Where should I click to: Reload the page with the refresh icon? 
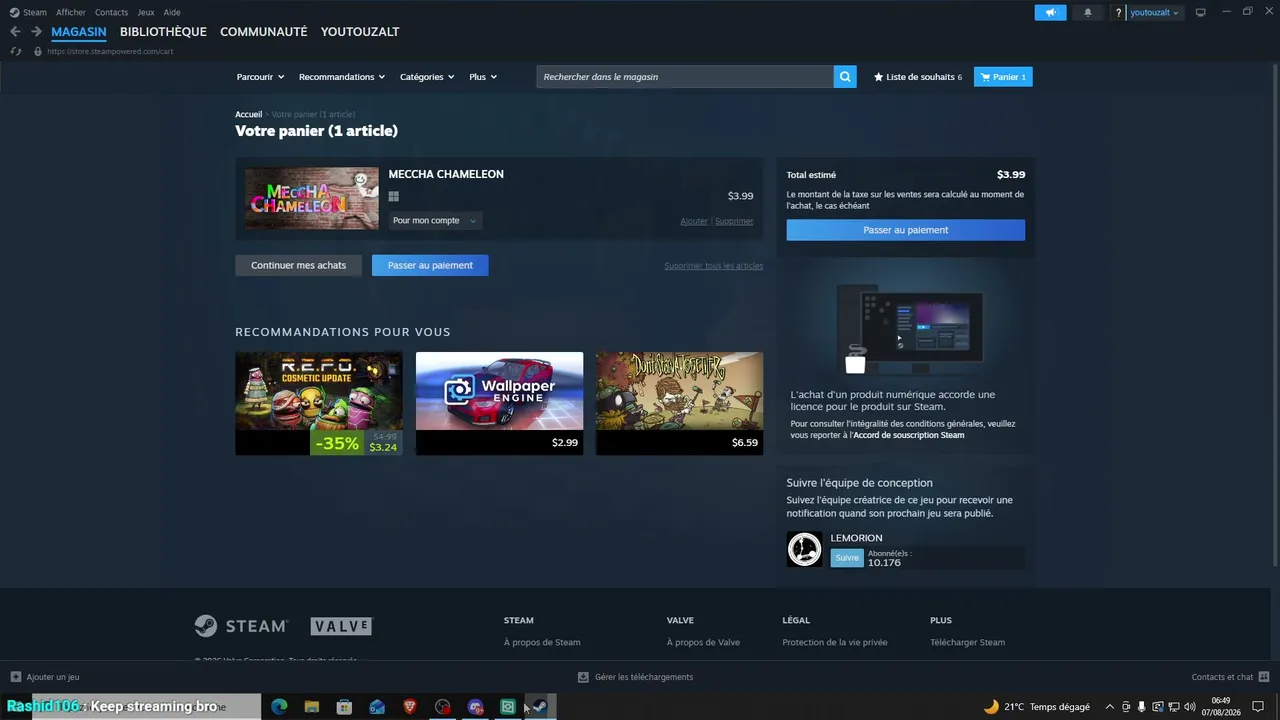coord(15,51)
